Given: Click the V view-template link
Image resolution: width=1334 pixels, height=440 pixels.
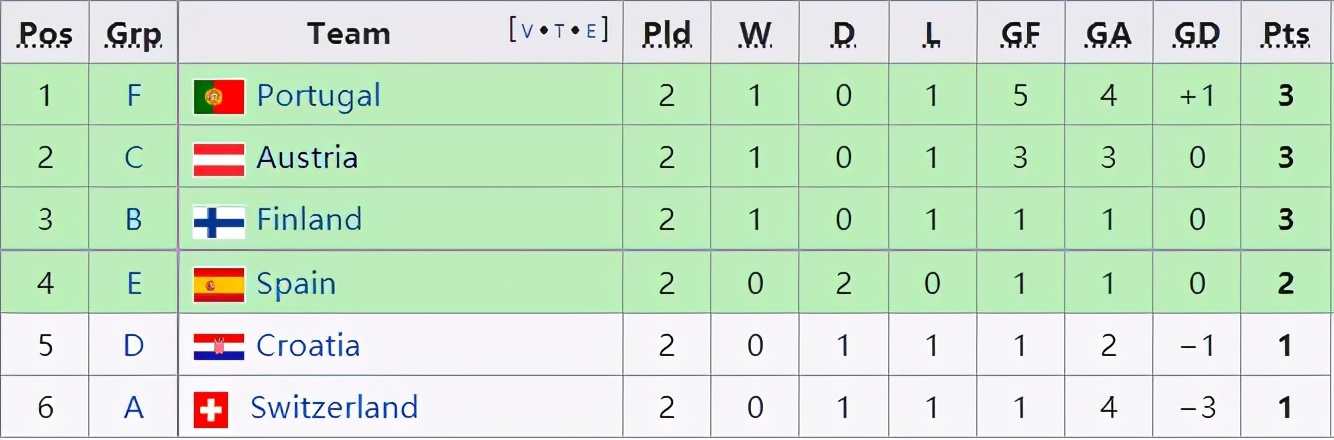Looking at the screenshot, I should coord(527,30).
